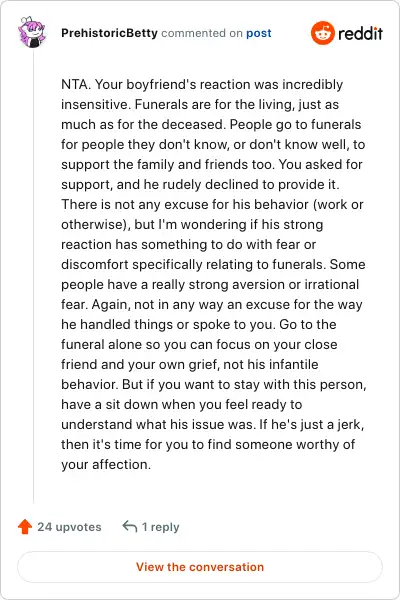Viewport: 400px width, 600px height.
Task: Open 'View the conversation' button
Action: pos(200,567)
